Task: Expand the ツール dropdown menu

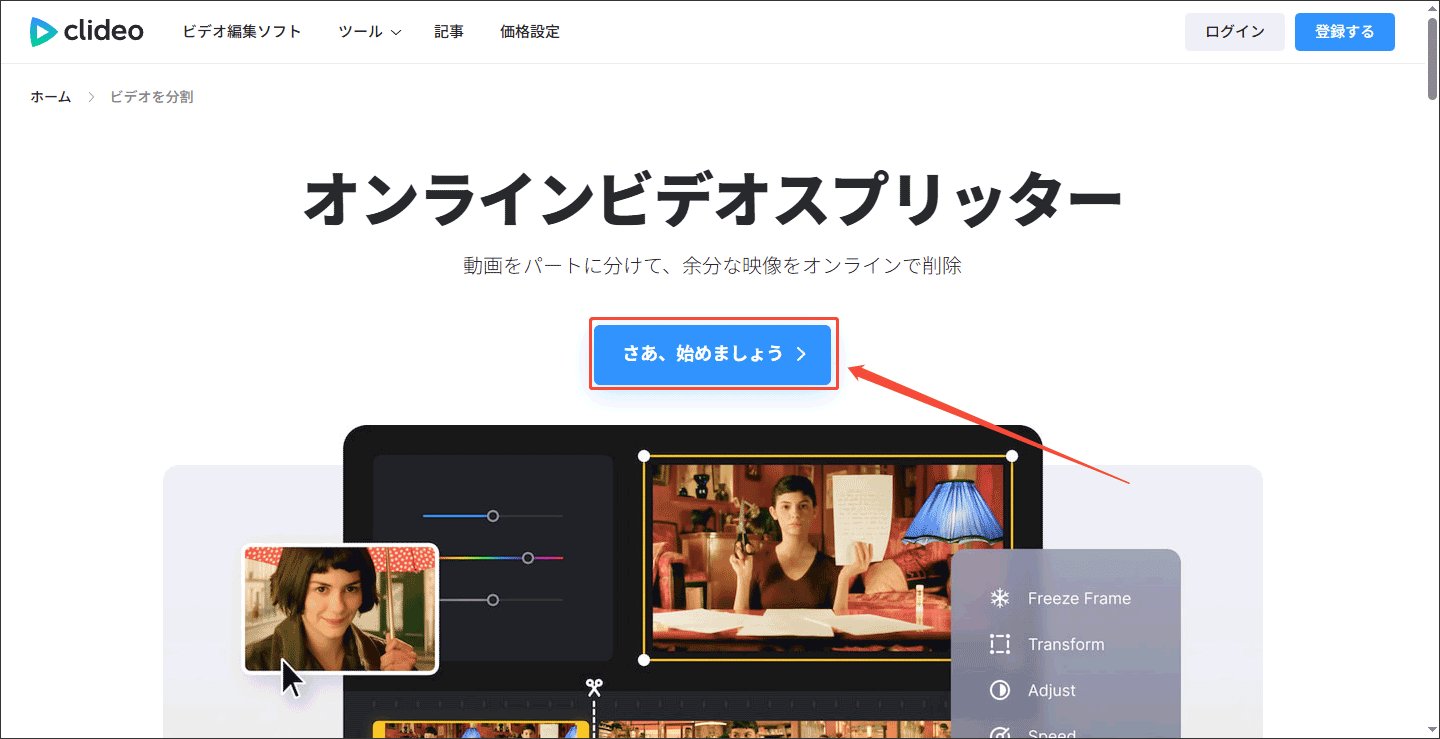Action: coord(370,32)
